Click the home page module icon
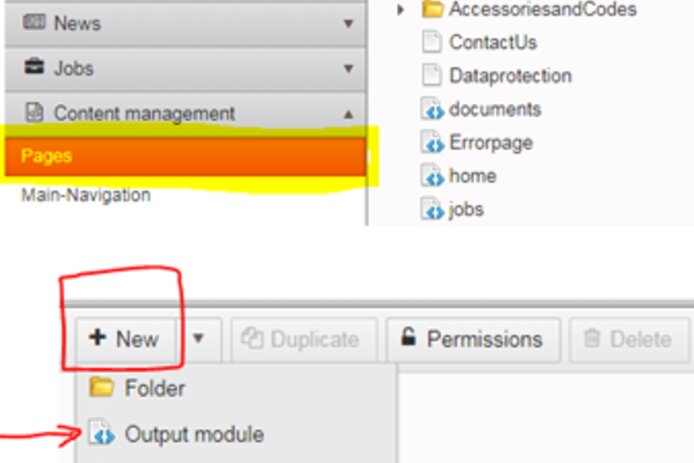Screen dimensions: 694x463 tap(432, 175)
